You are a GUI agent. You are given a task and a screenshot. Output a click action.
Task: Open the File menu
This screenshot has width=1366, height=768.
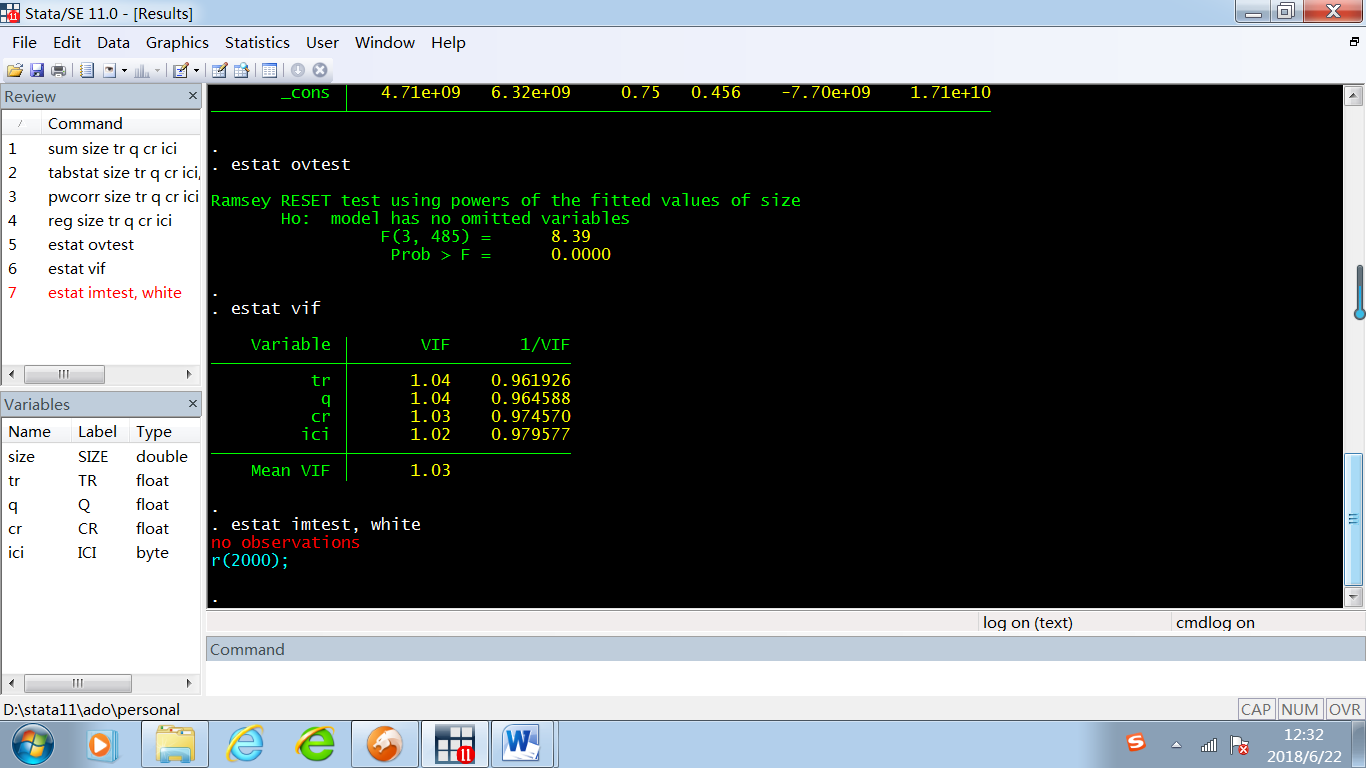(x=24, y=42)
